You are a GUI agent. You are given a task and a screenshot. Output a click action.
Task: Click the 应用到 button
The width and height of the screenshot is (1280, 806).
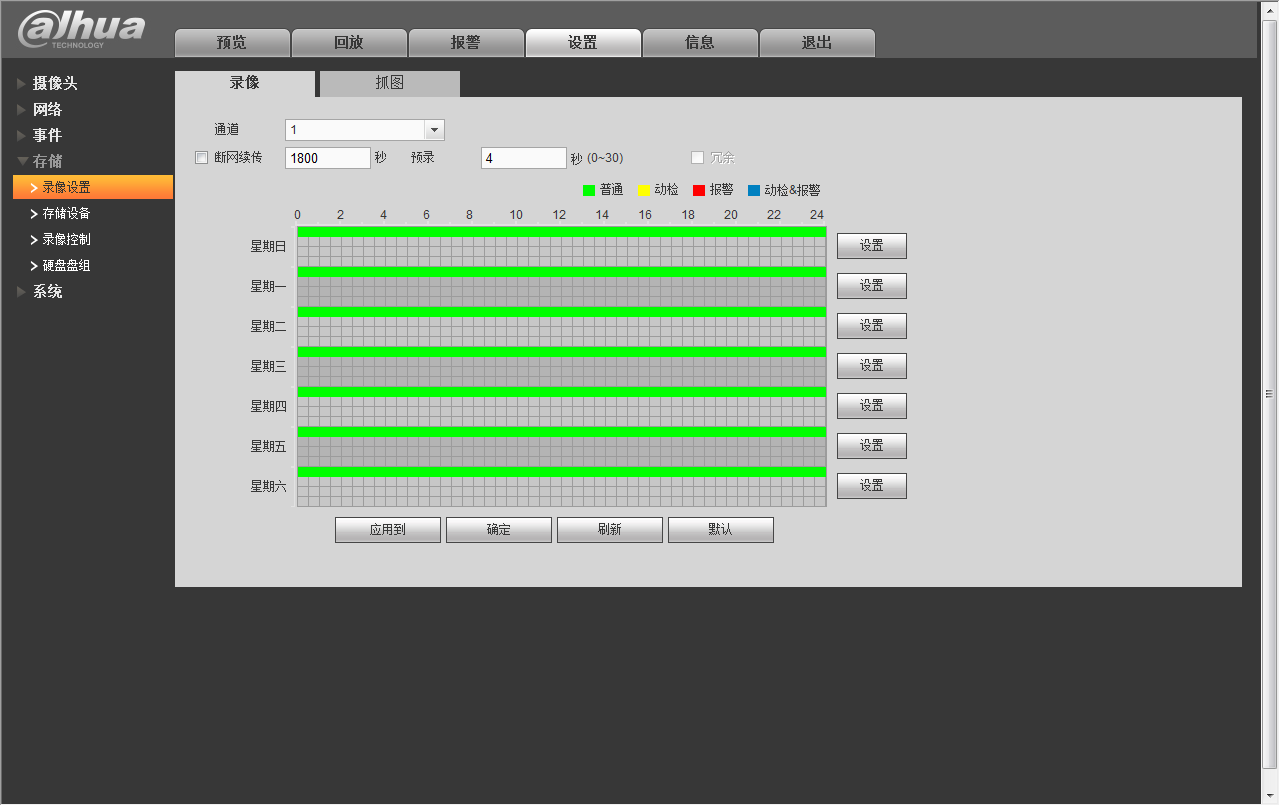(x=387, y=530)
